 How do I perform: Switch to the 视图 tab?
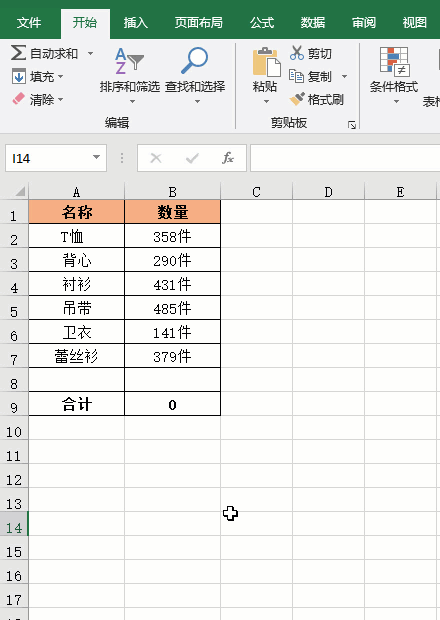pyautogui.click(x=415, y=23)
